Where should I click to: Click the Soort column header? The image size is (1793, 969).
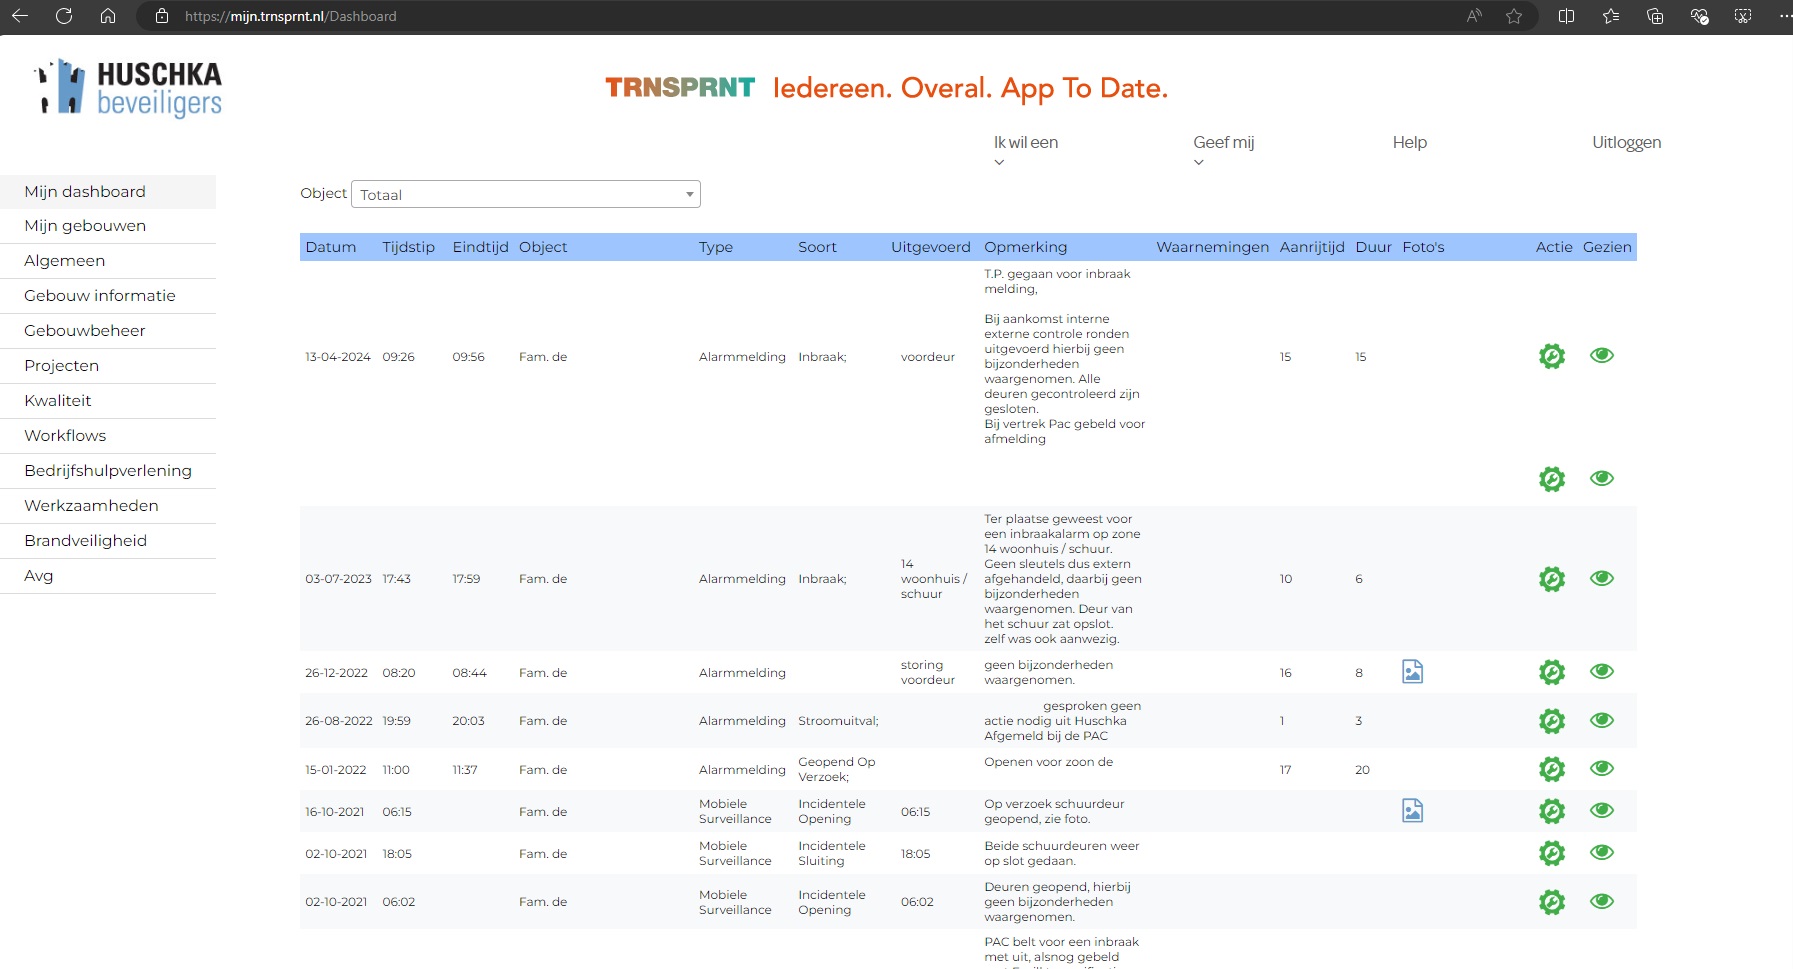(x=817, y=247)
